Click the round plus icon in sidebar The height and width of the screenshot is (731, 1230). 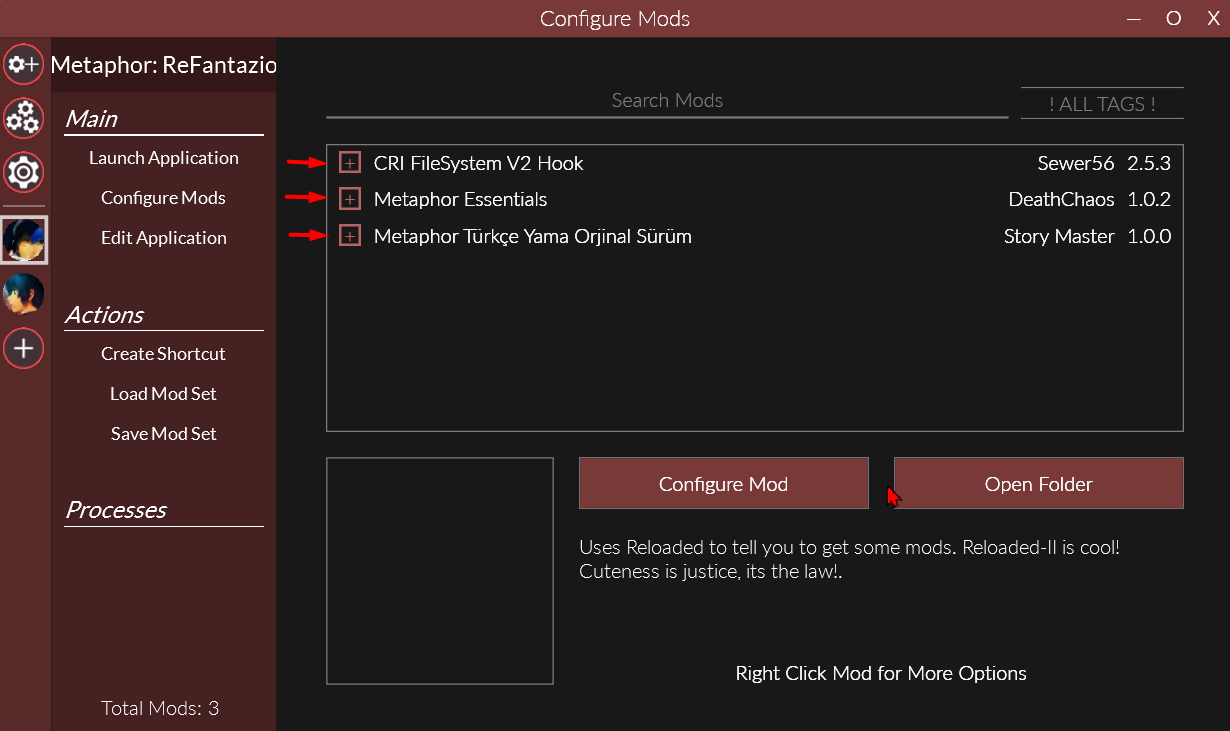[24, 348]
